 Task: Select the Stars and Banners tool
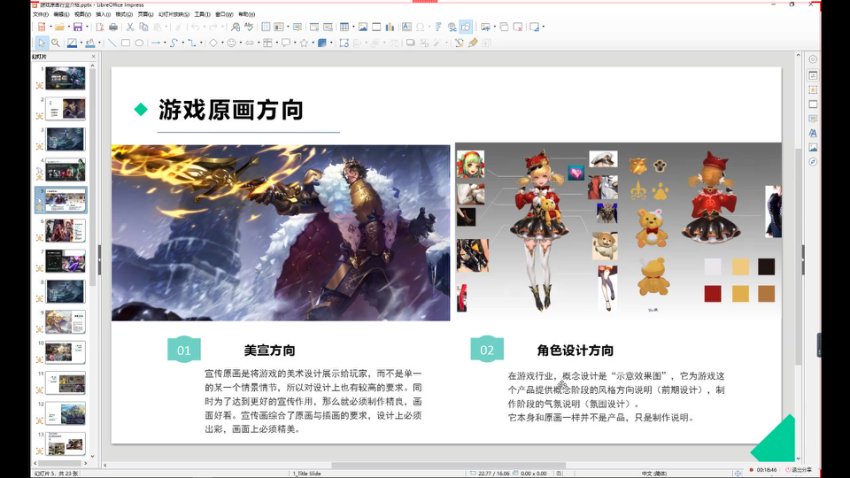(304, 43)
